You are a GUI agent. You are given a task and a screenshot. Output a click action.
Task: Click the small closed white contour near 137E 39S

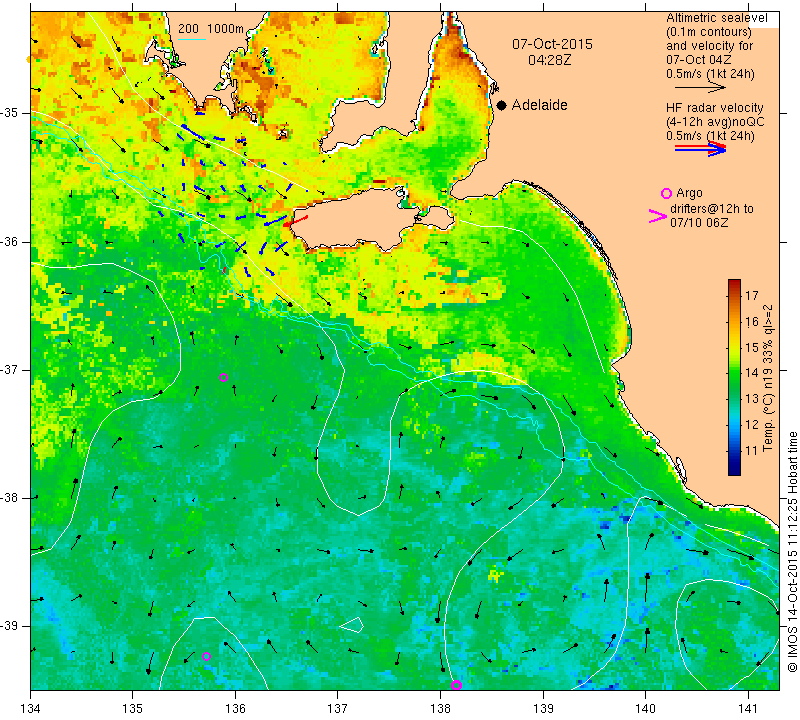[352, 624]
